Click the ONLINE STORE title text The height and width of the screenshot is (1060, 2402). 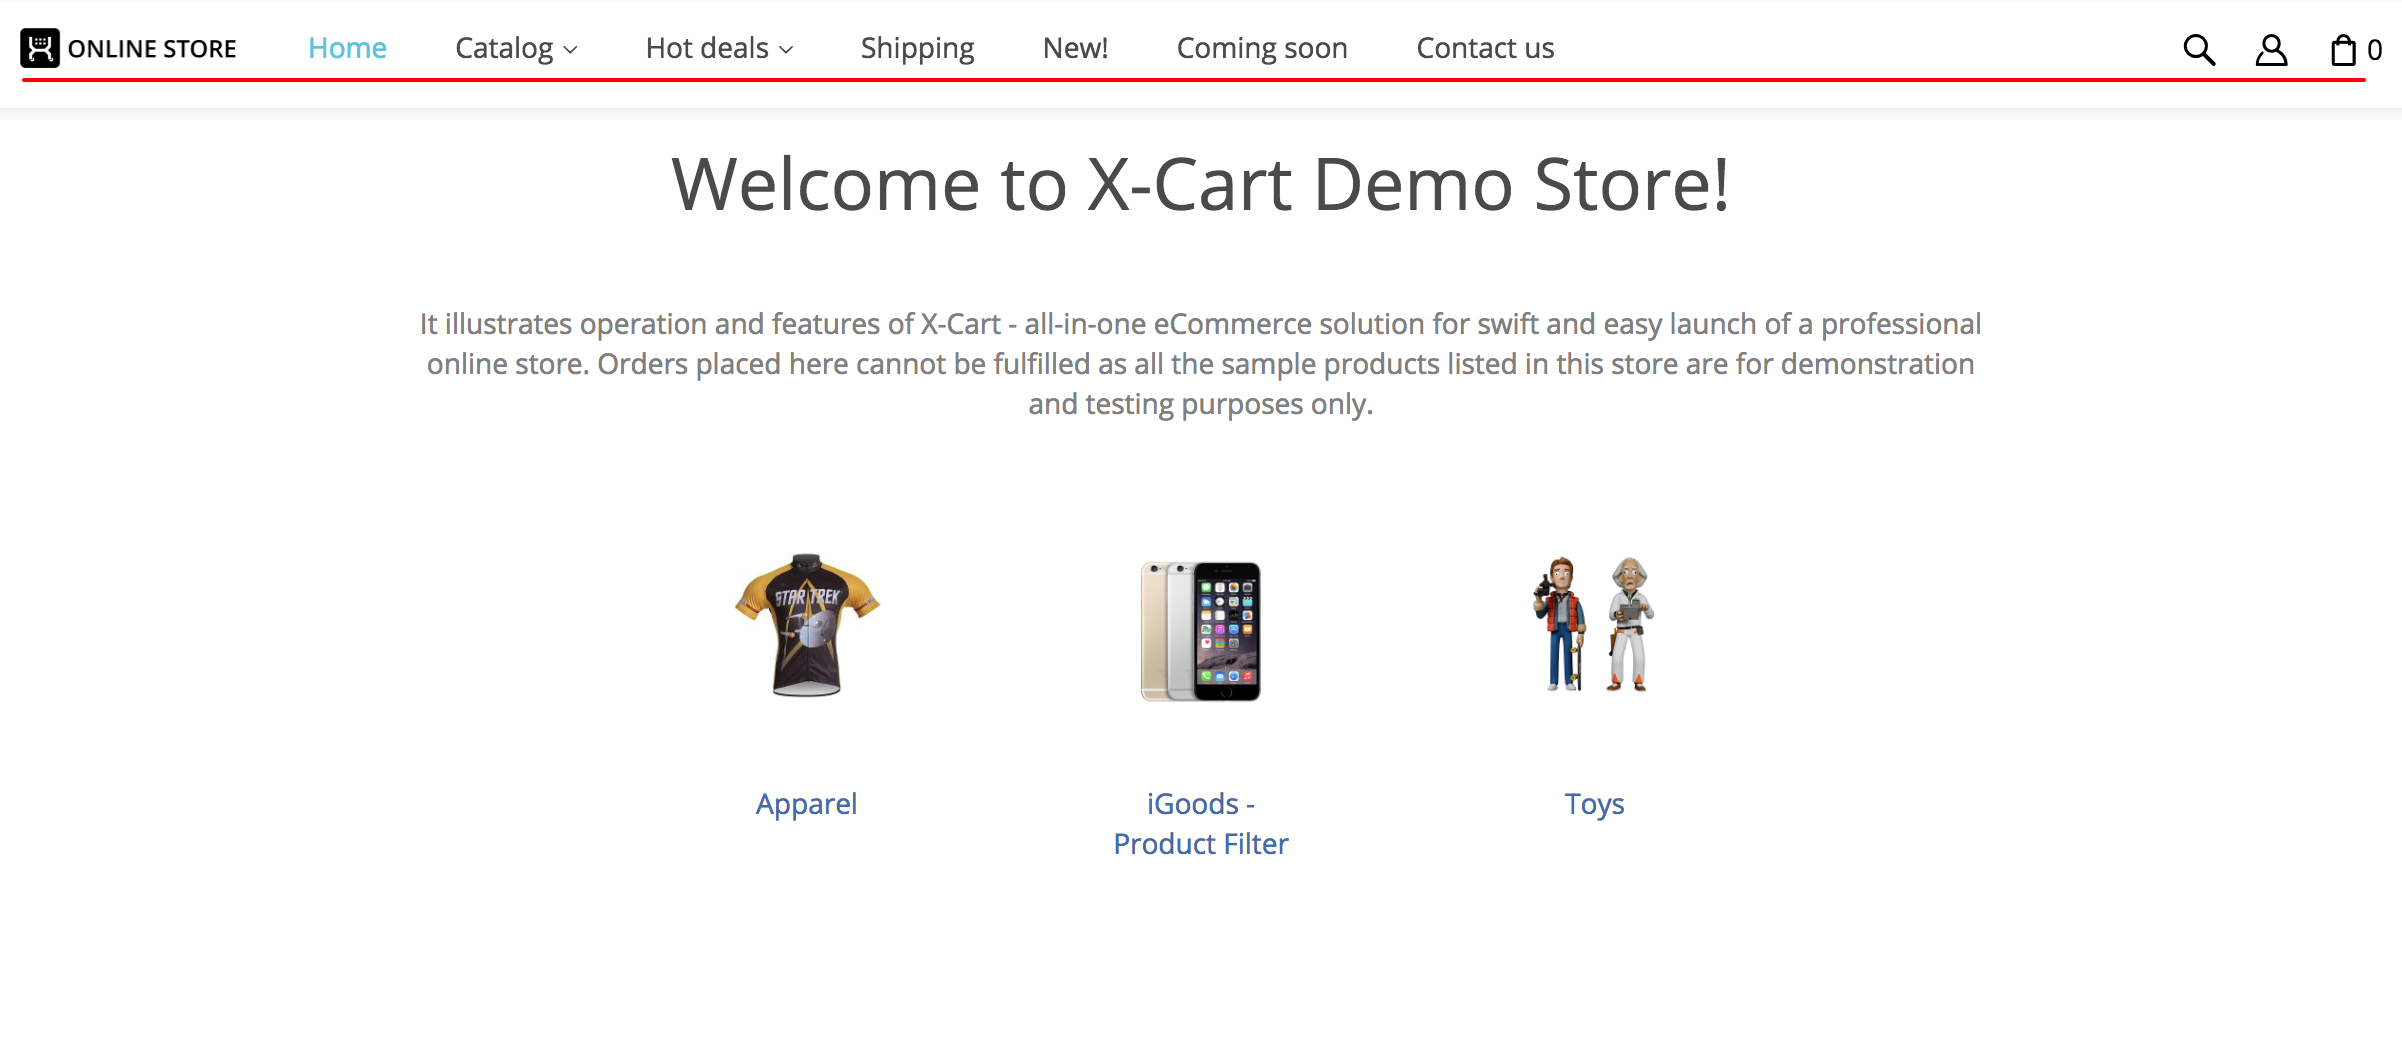click(152, 49)
